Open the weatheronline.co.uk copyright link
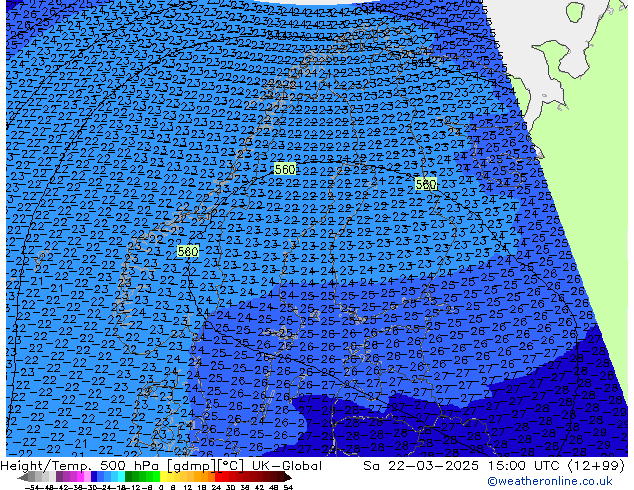The height and width of the screenshot is (490, 634). click(x=550, y=481)
